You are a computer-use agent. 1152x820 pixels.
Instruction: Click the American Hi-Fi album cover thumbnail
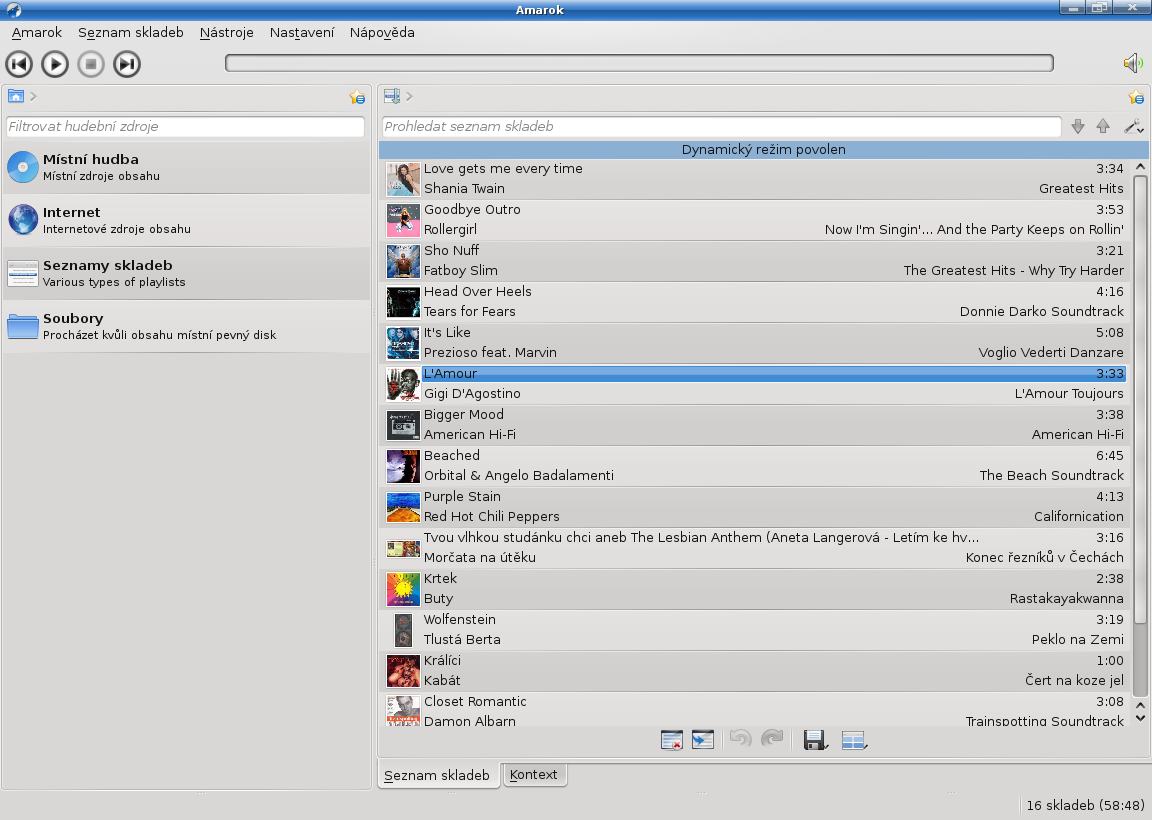[403, 425]
